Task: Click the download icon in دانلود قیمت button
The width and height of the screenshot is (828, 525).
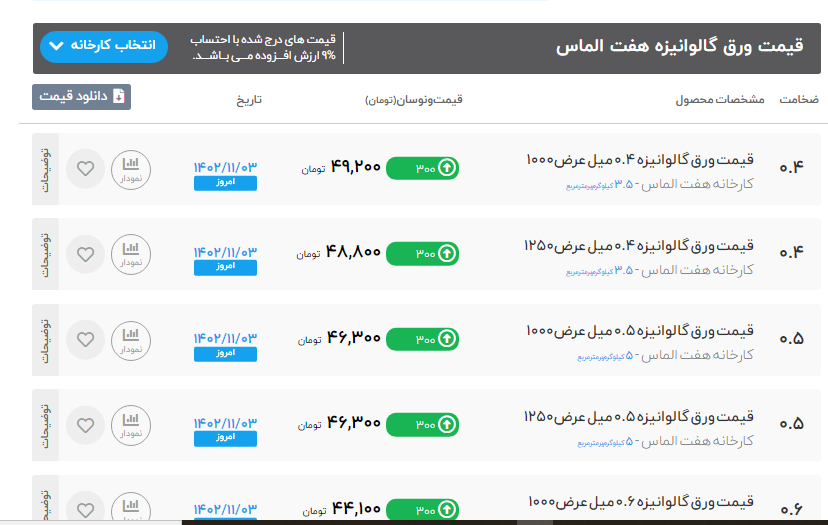Action: (x=119, y=97)
